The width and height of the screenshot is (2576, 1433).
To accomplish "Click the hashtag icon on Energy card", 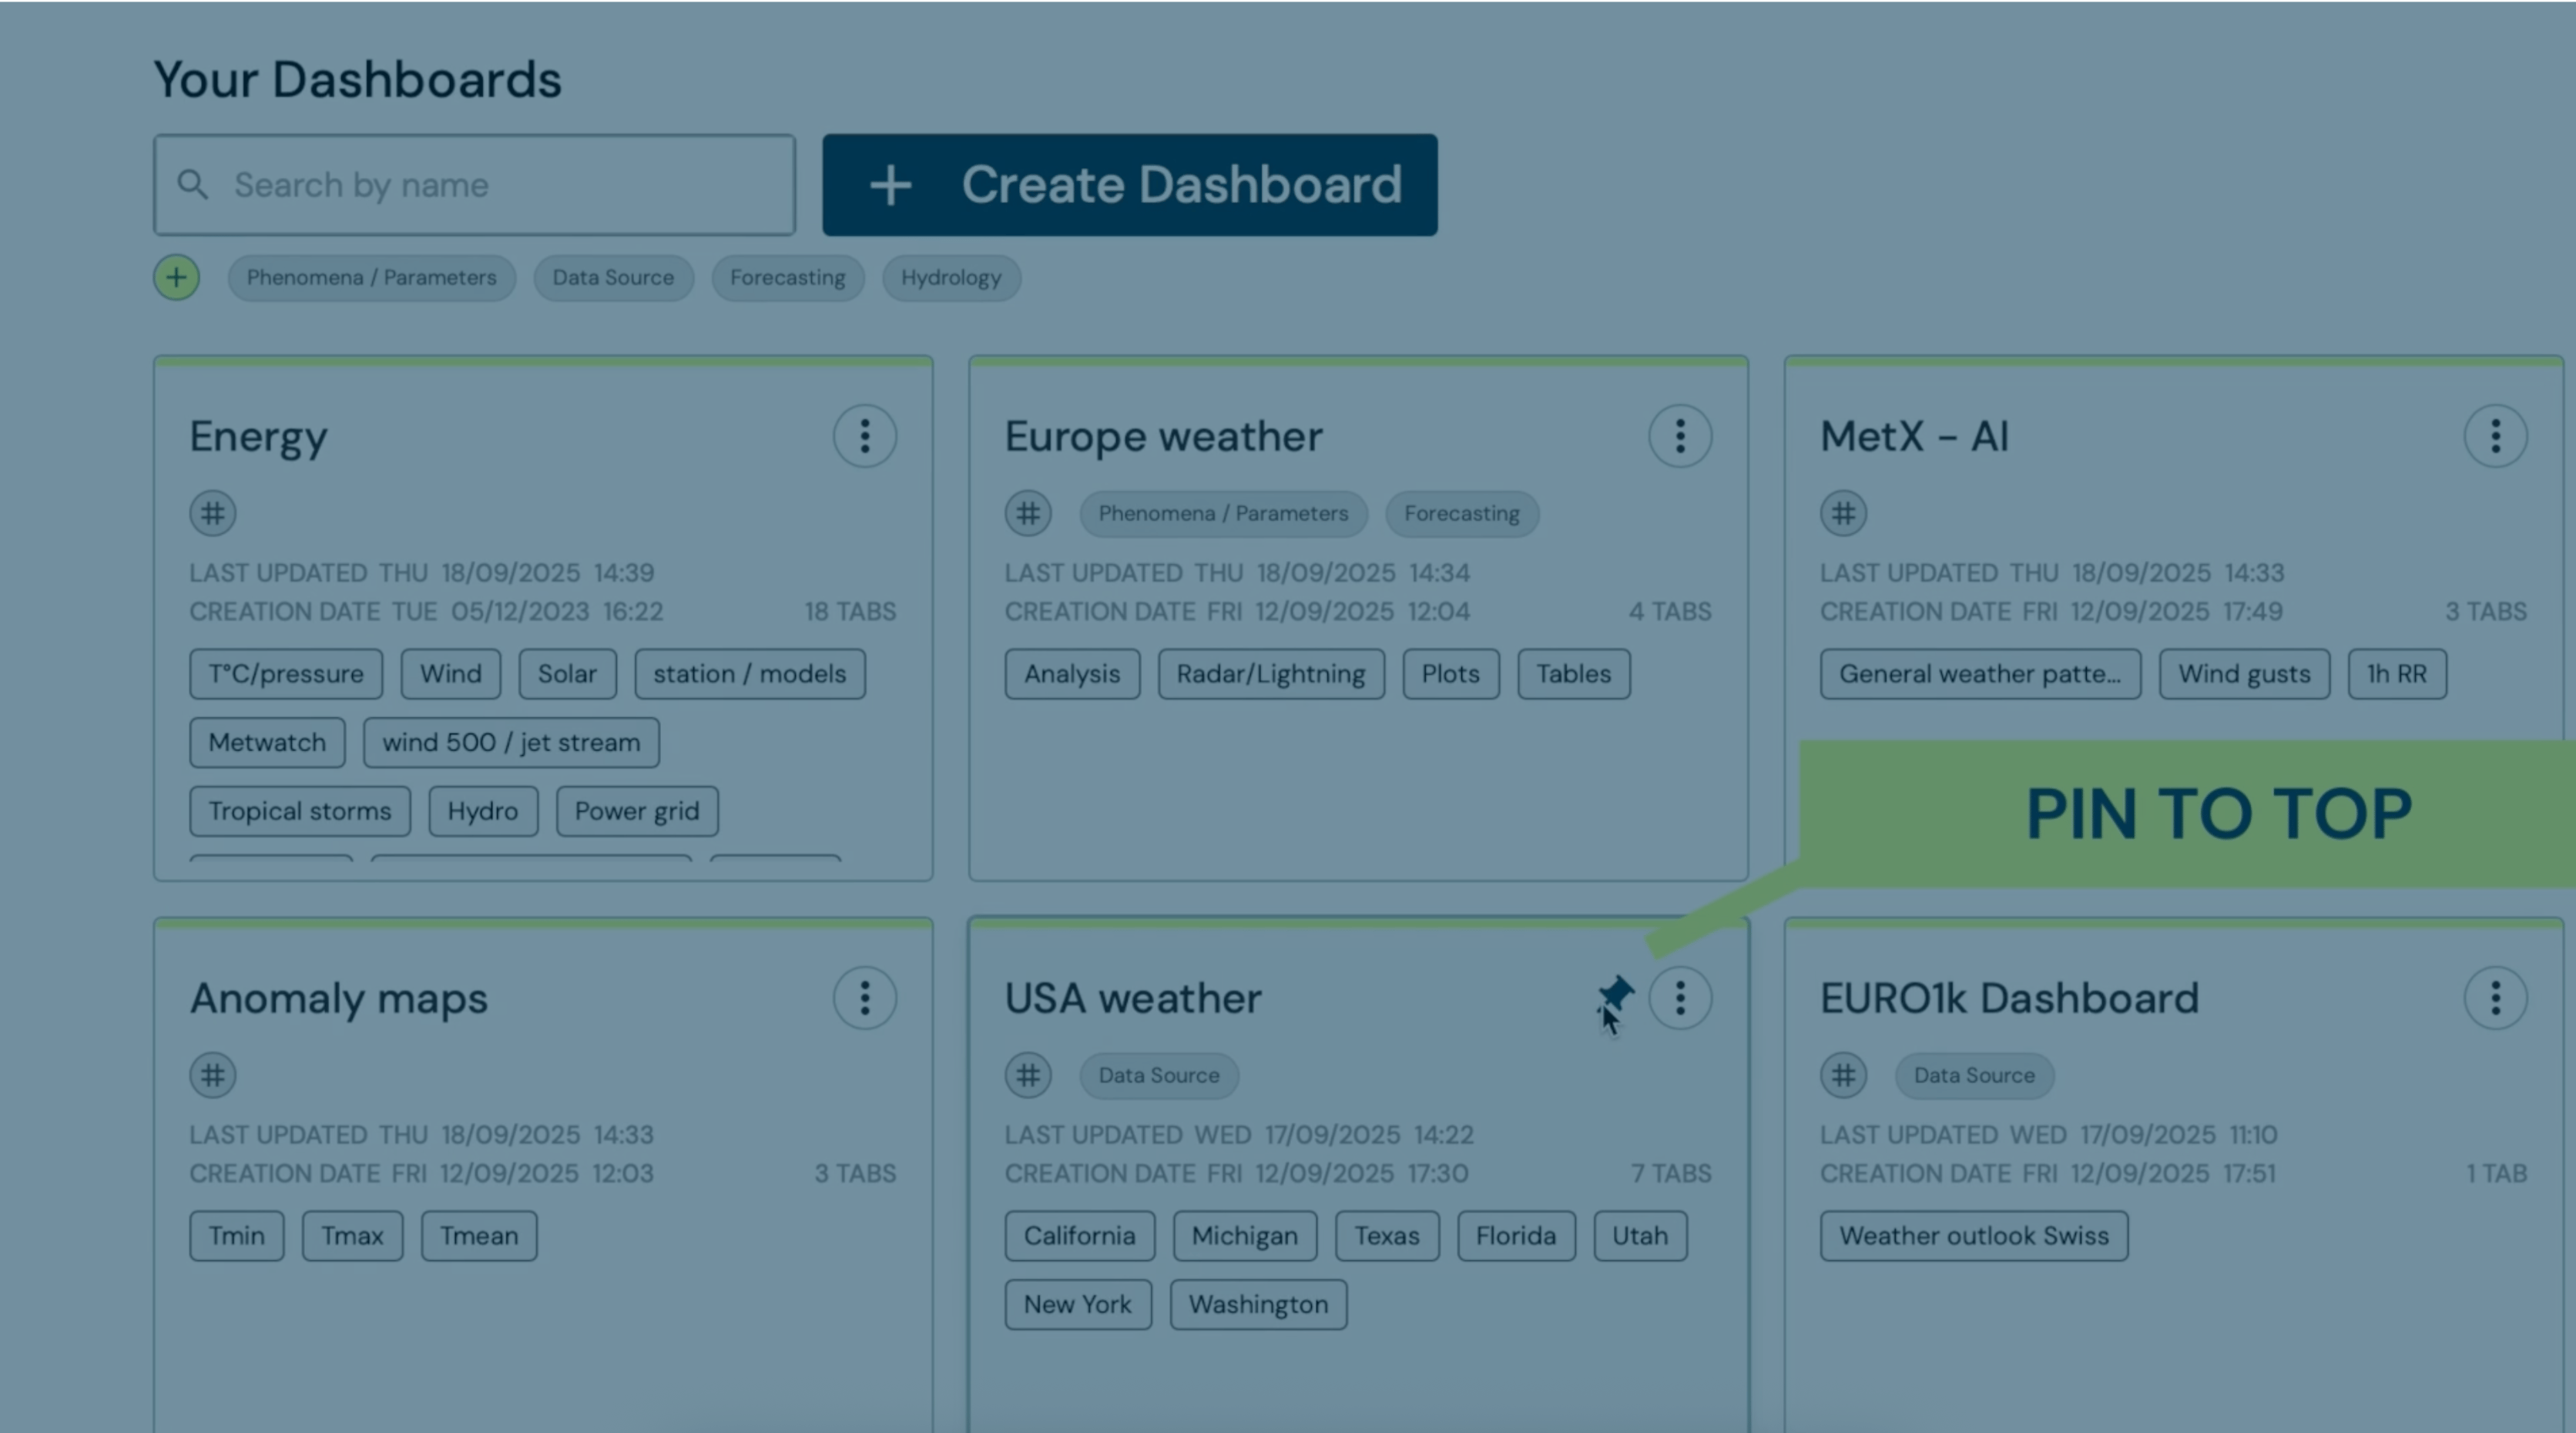I will pyautogui.click(x=212, y=514).
